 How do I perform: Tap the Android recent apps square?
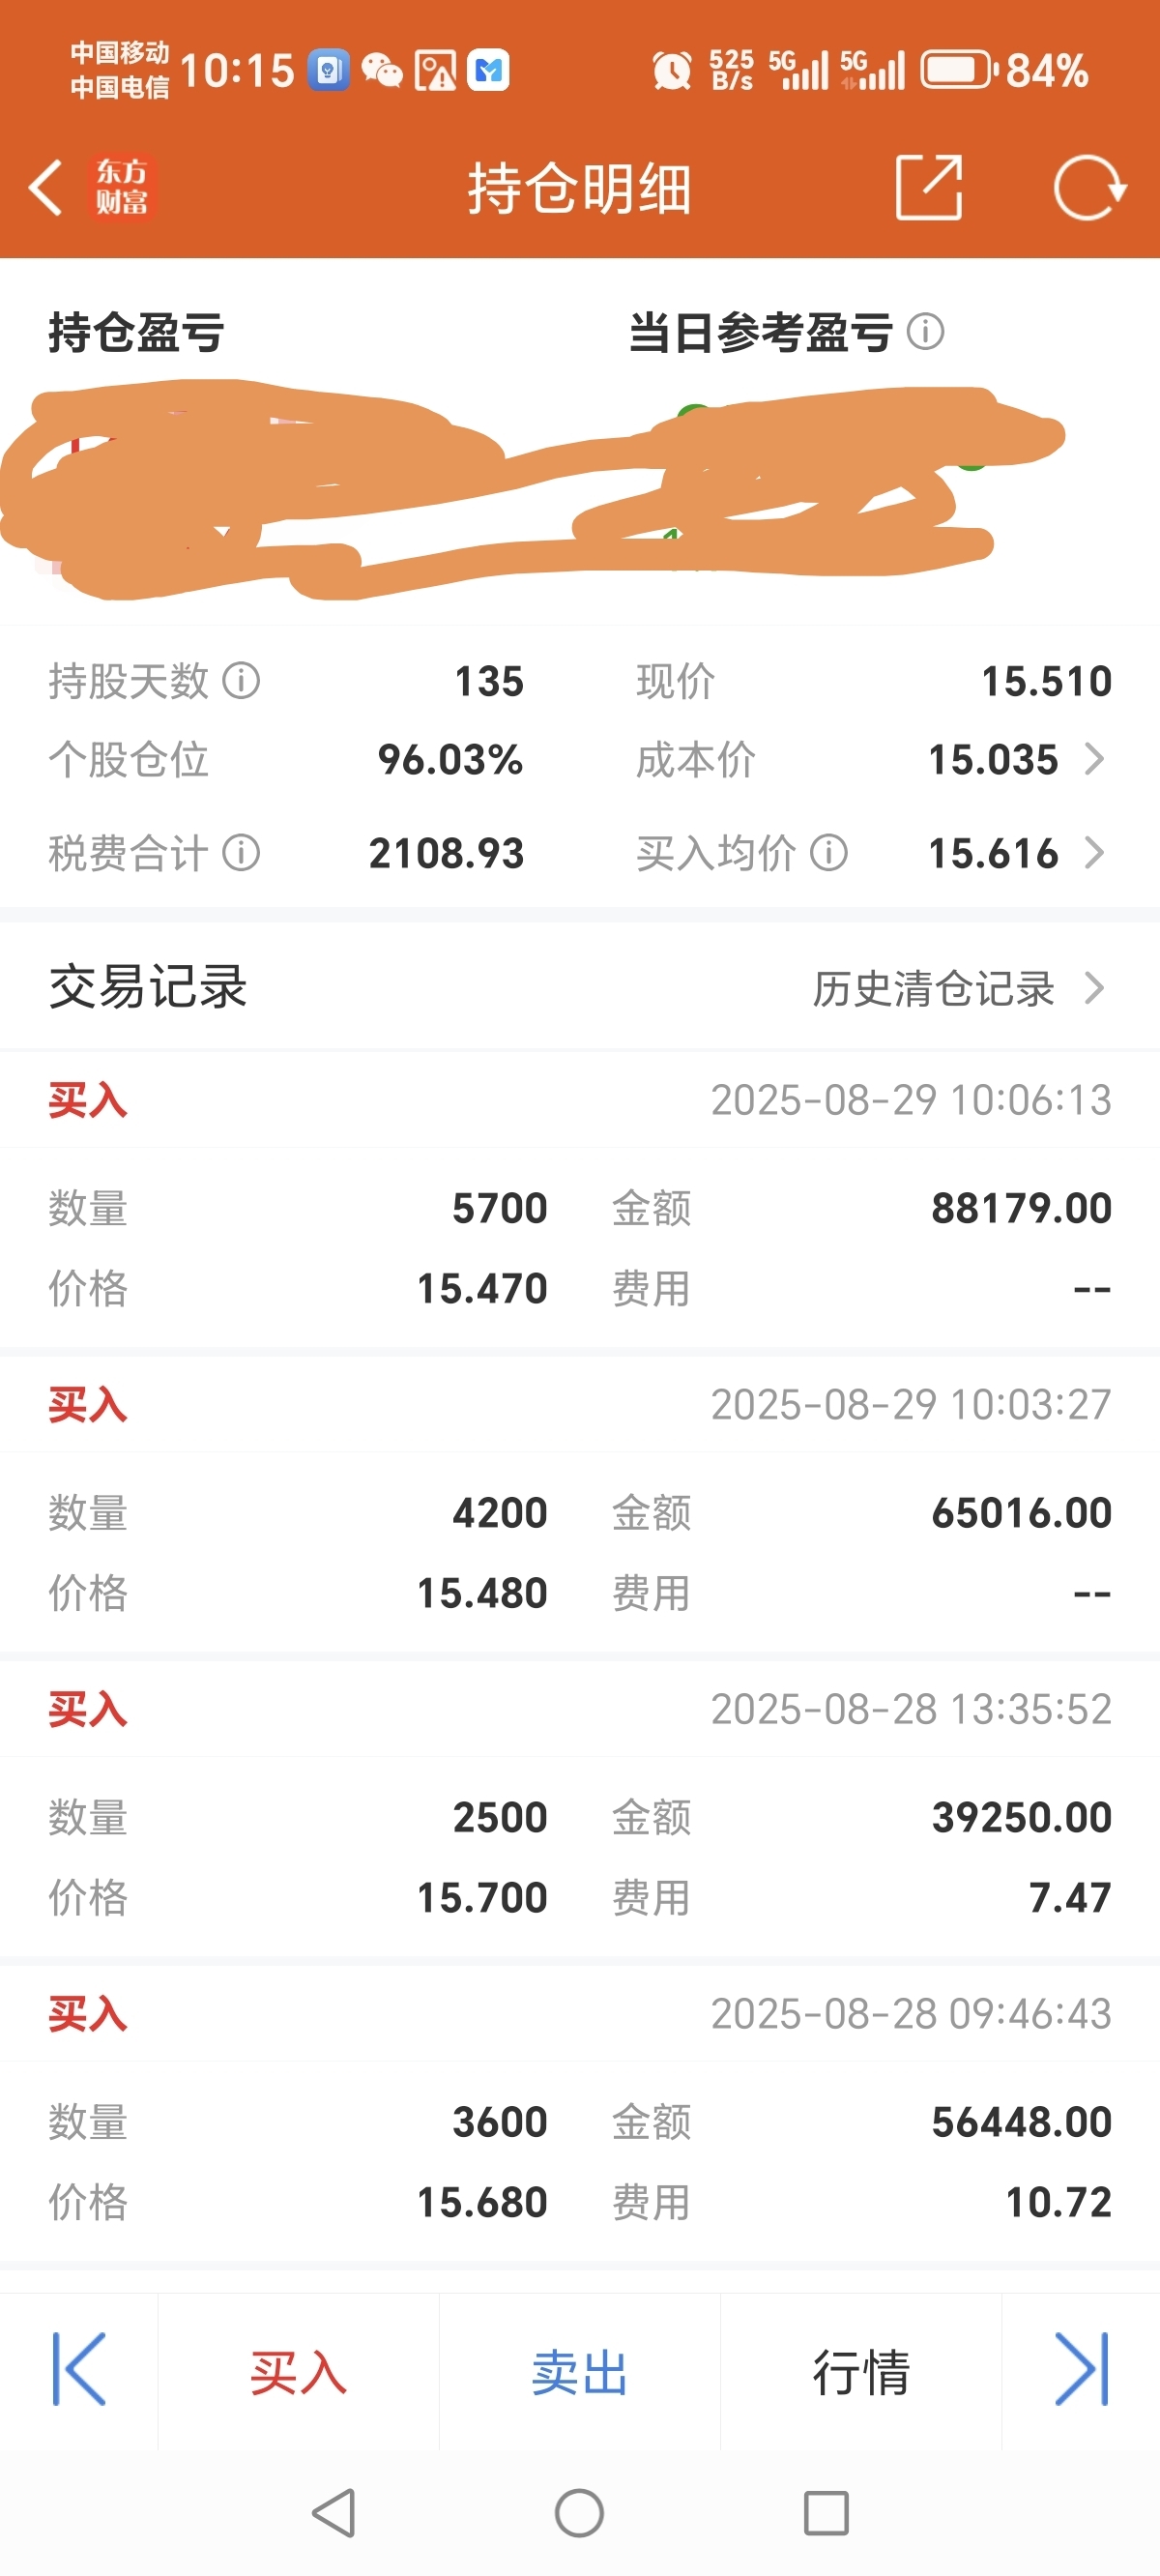click(x=826, y=2513)
